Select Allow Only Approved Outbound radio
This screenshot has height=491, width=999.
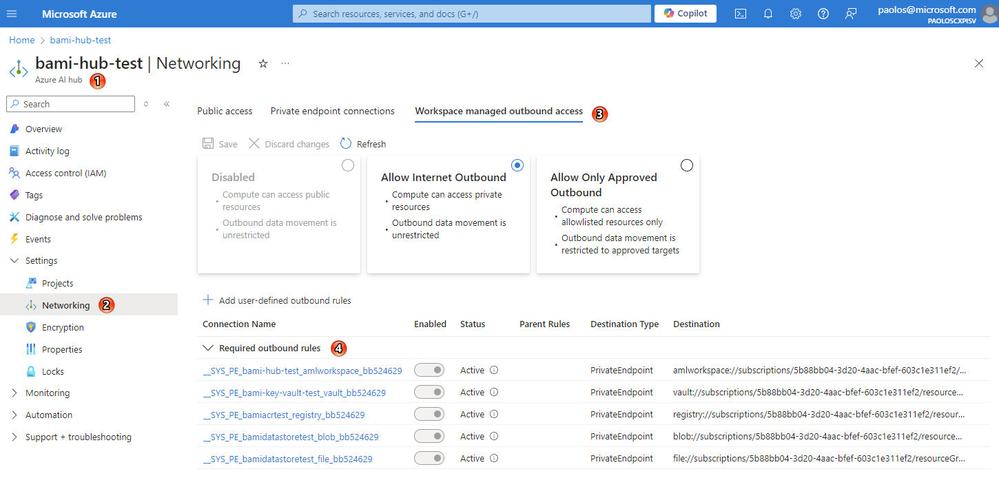pyautogui.click(x=687, y=166)
